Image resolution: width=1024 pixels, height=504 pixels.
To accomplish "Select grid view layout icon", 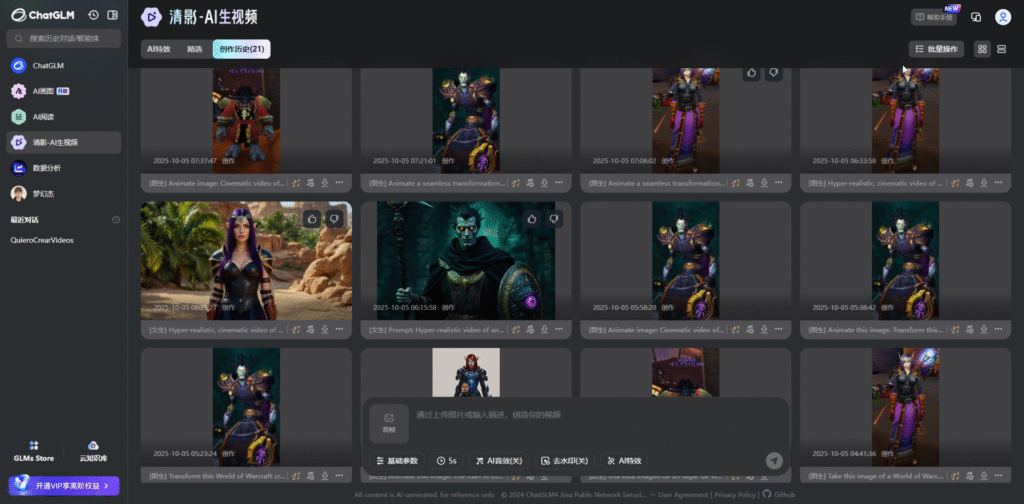I will point(982,49).
